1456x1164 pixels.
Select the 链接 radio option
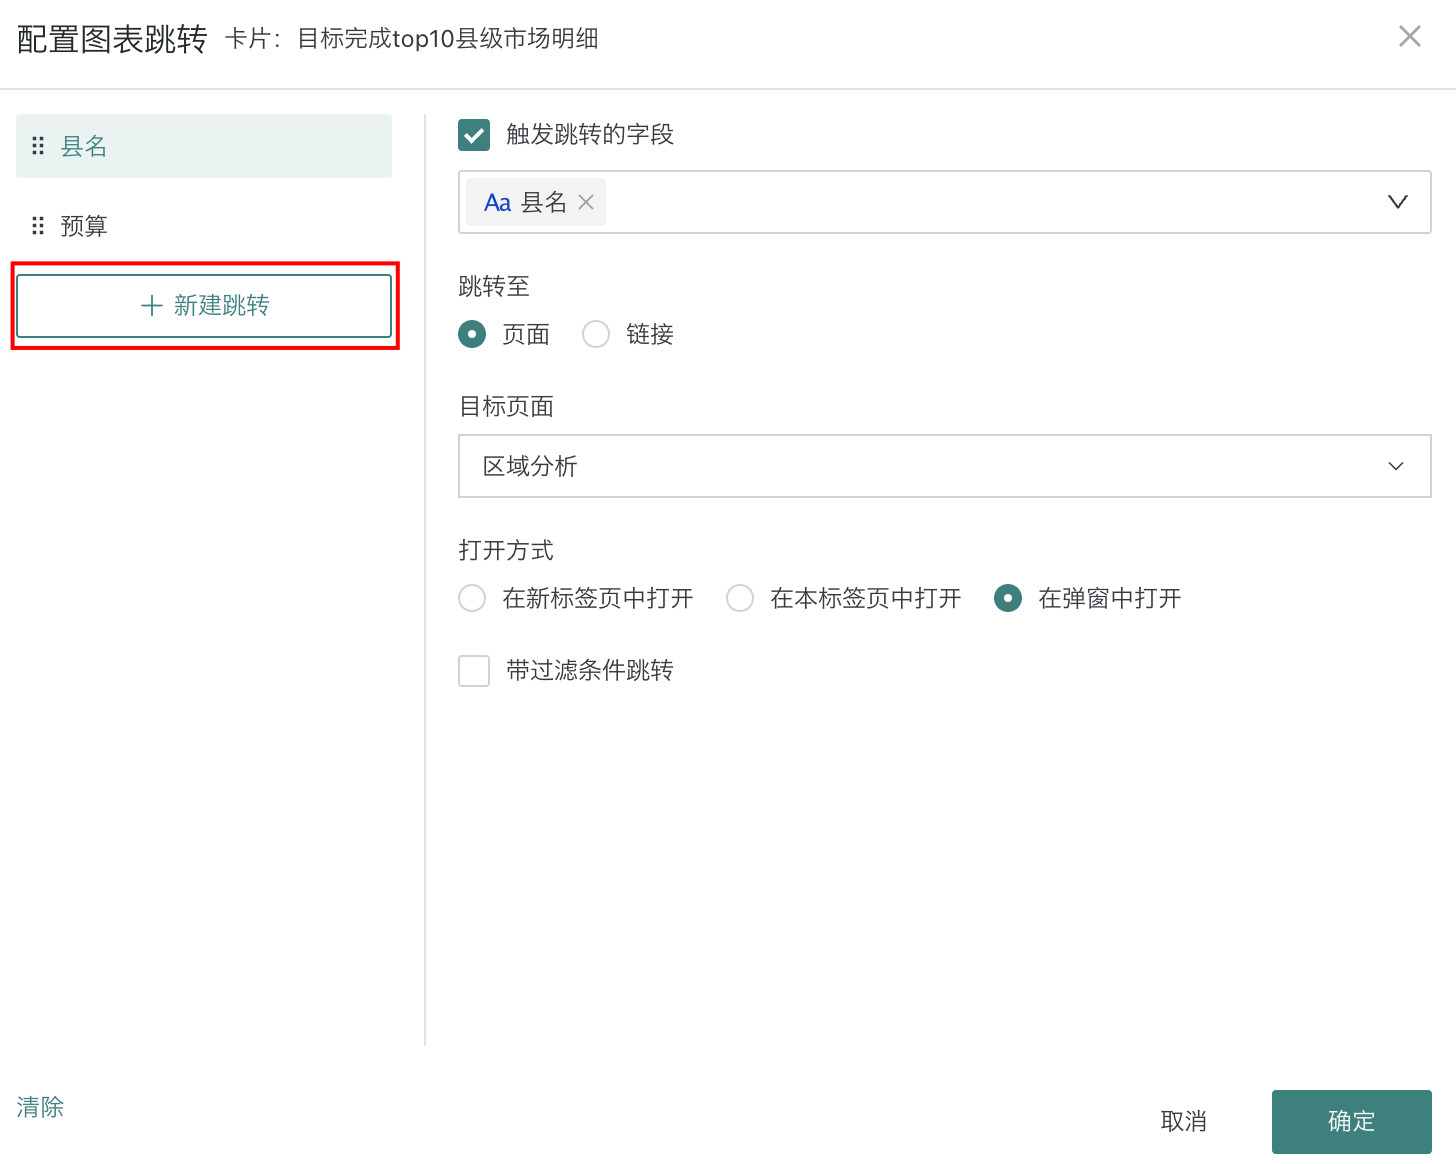(x=596, y=334)
